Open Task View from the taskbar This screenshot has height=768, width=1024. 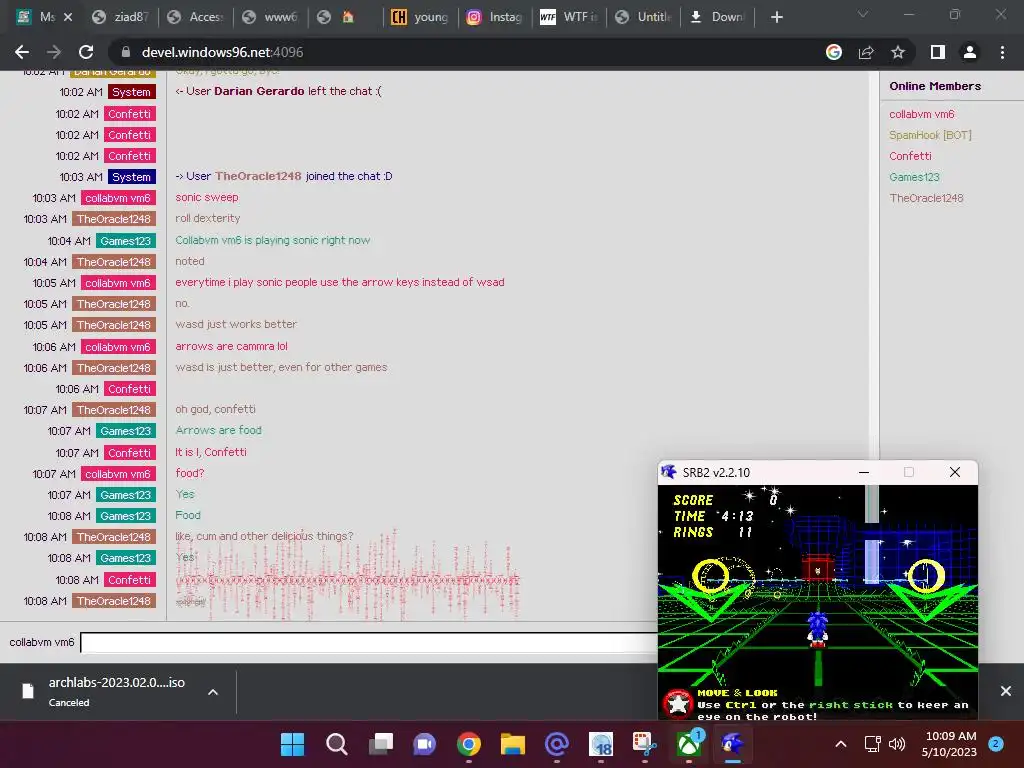click(x=381, y=744)
